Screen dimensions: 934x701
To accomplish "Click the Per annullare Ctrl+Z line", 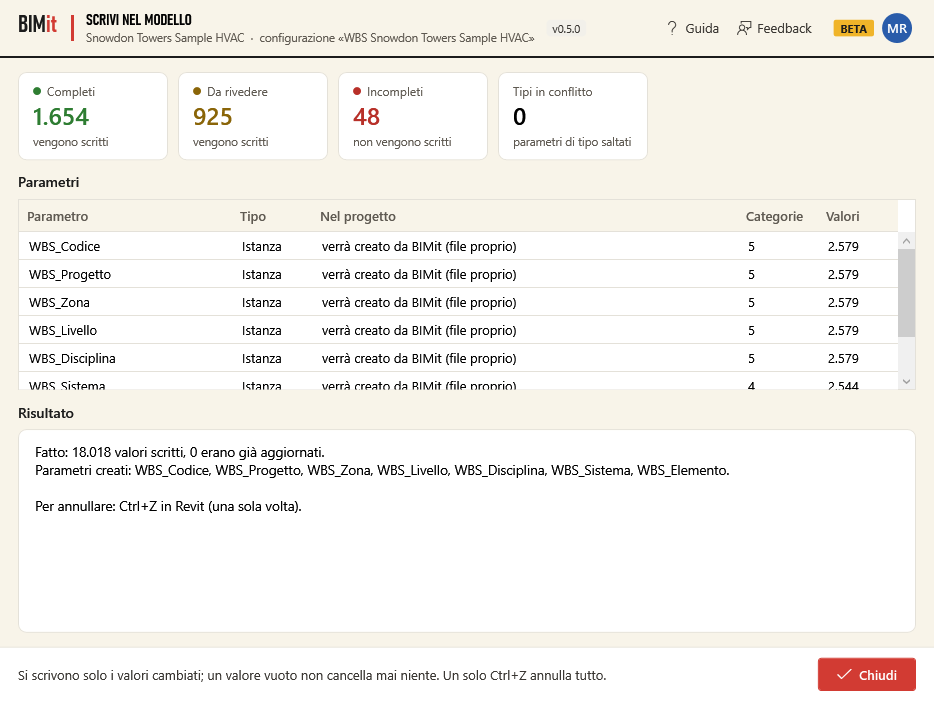I will coord(169,506).
